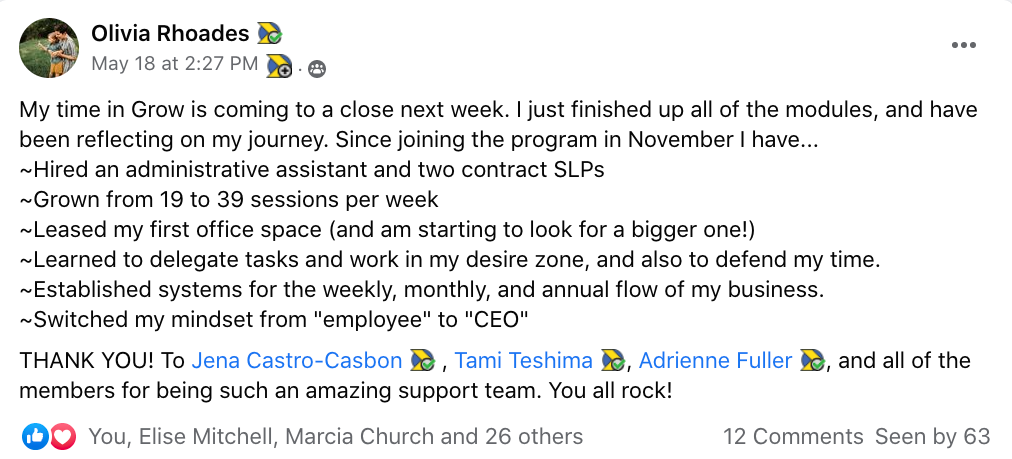The image size is (1012, 459).
Task: Click the May 18 at 2:27 PM timestamp
Action: [175, 65]
